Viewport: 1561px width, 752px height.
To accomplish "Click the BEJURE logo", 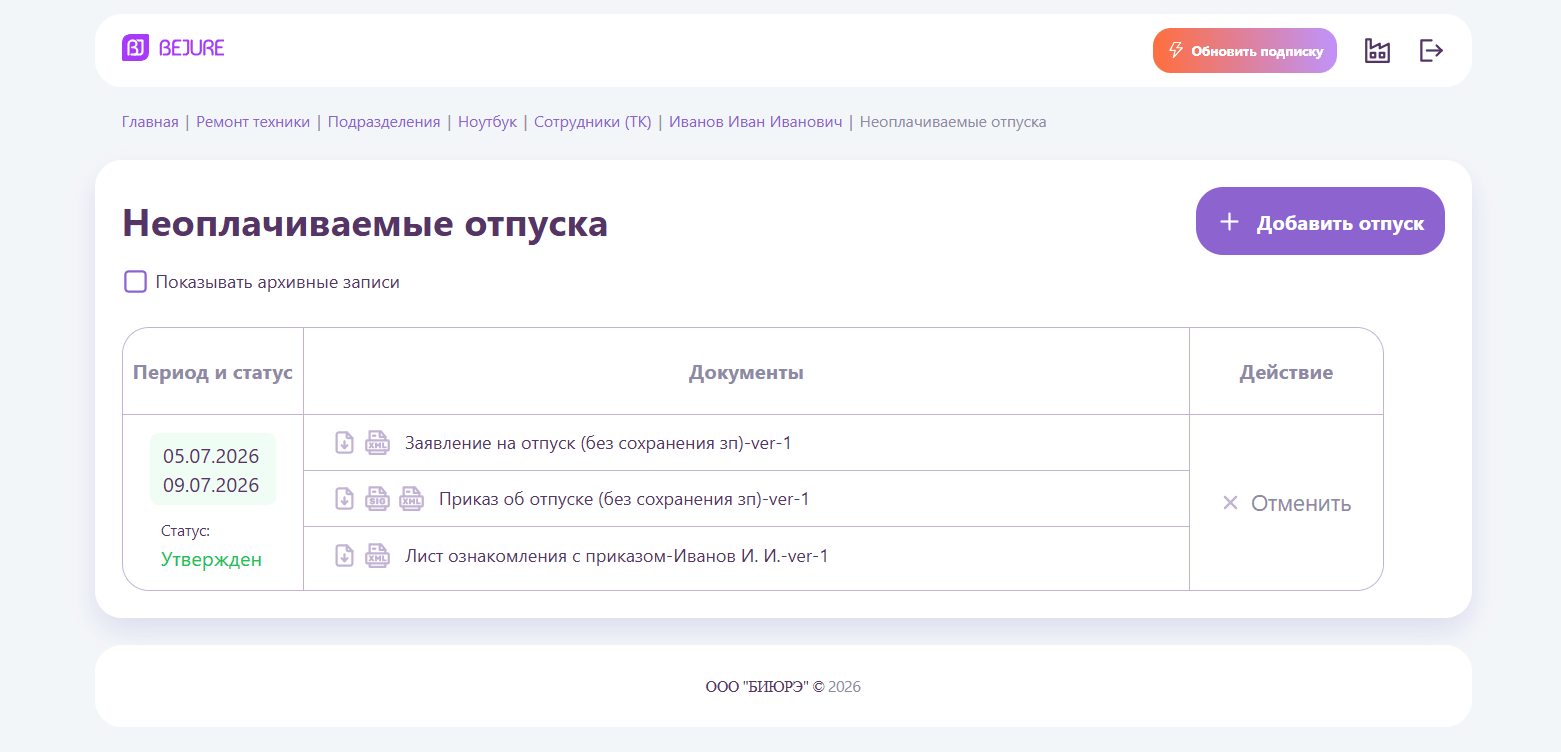I will [173, 48].
